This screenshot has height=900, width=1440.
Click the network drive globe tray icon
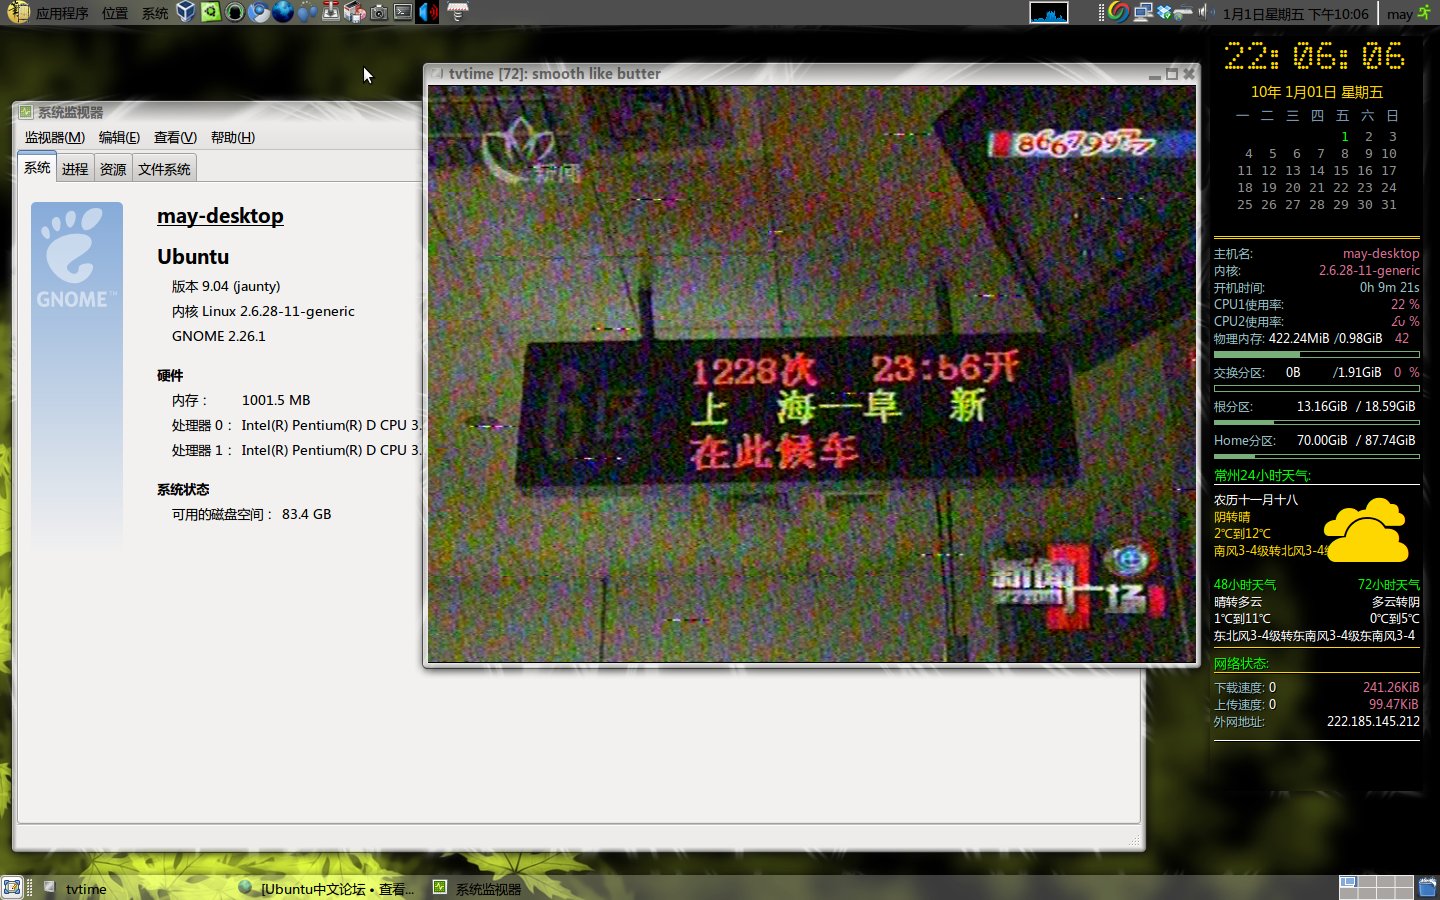pyautogui.click(x=1183, y=12)
